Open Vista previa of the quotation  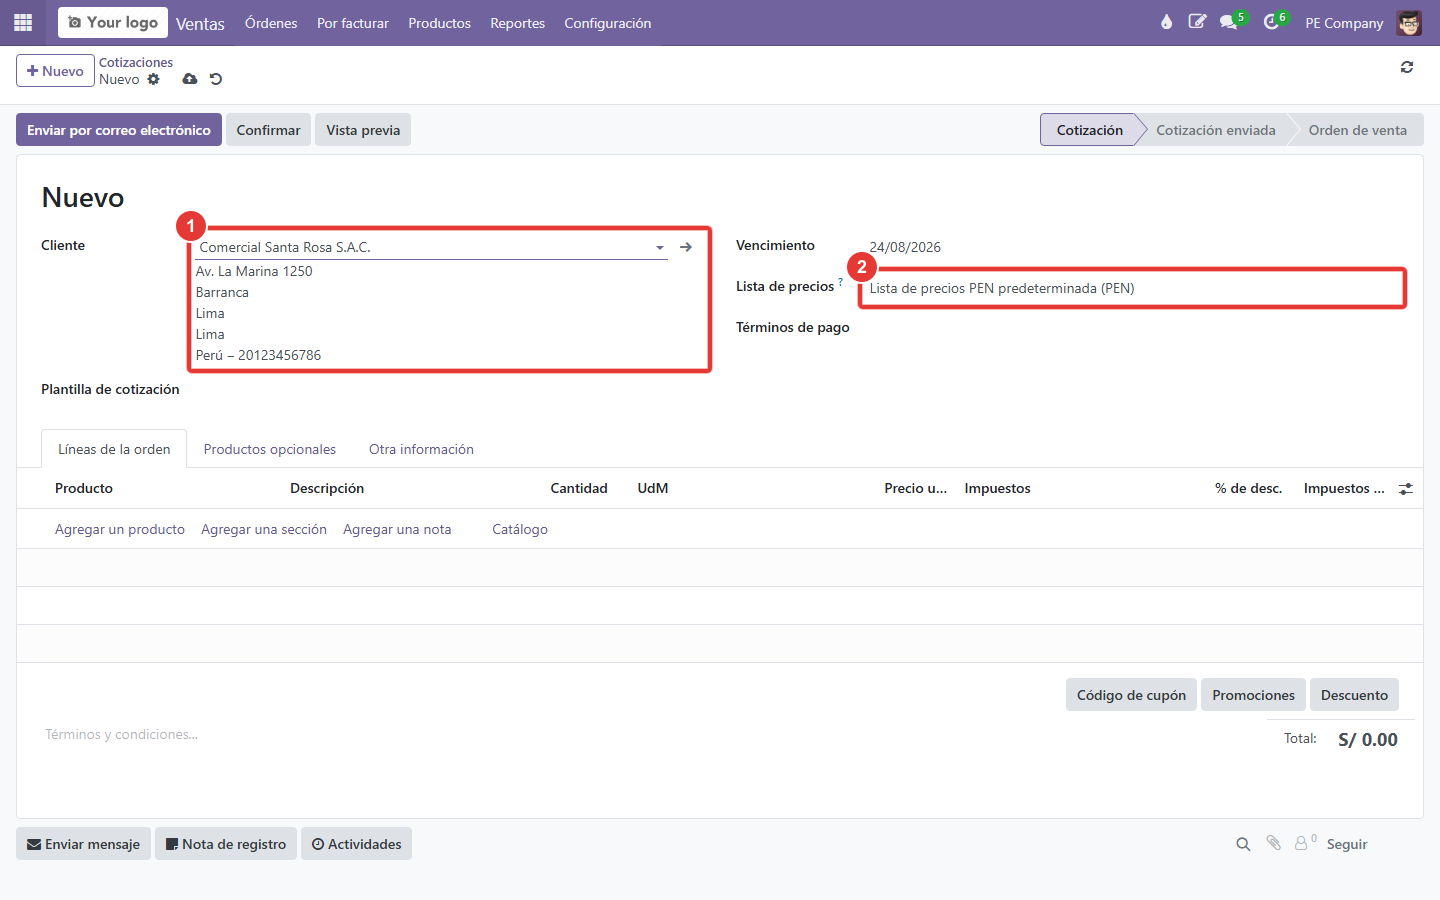tap(363, 130)
